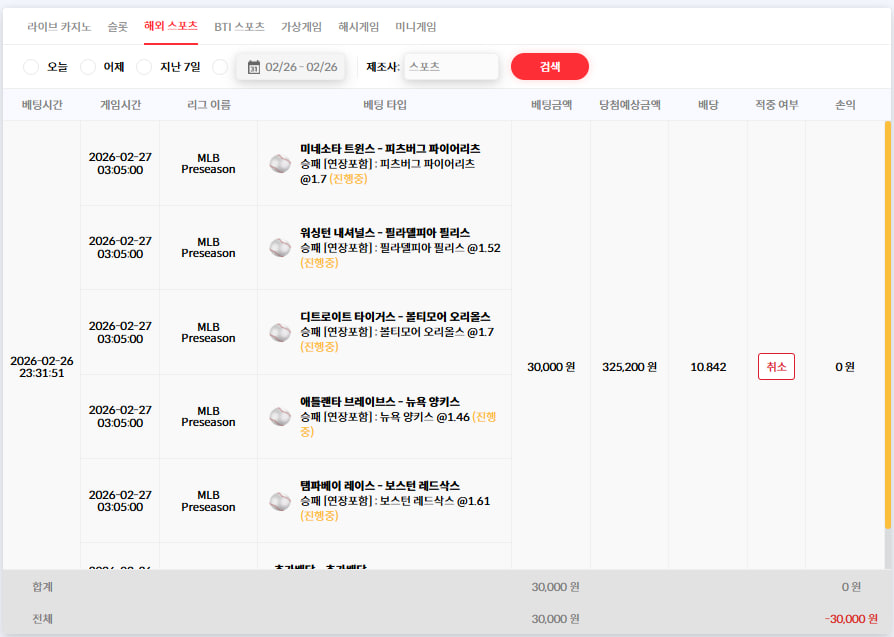Switch to the 라이브 카지노 tab
This screenshot has height=637, width=894.
pyautogui.click(x=59, y=27)
